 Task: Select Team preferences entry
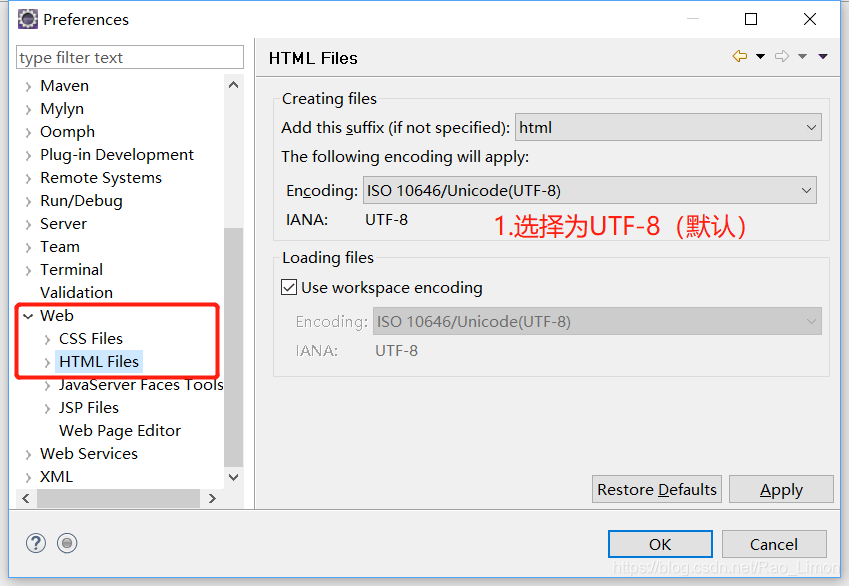point(60,246)
